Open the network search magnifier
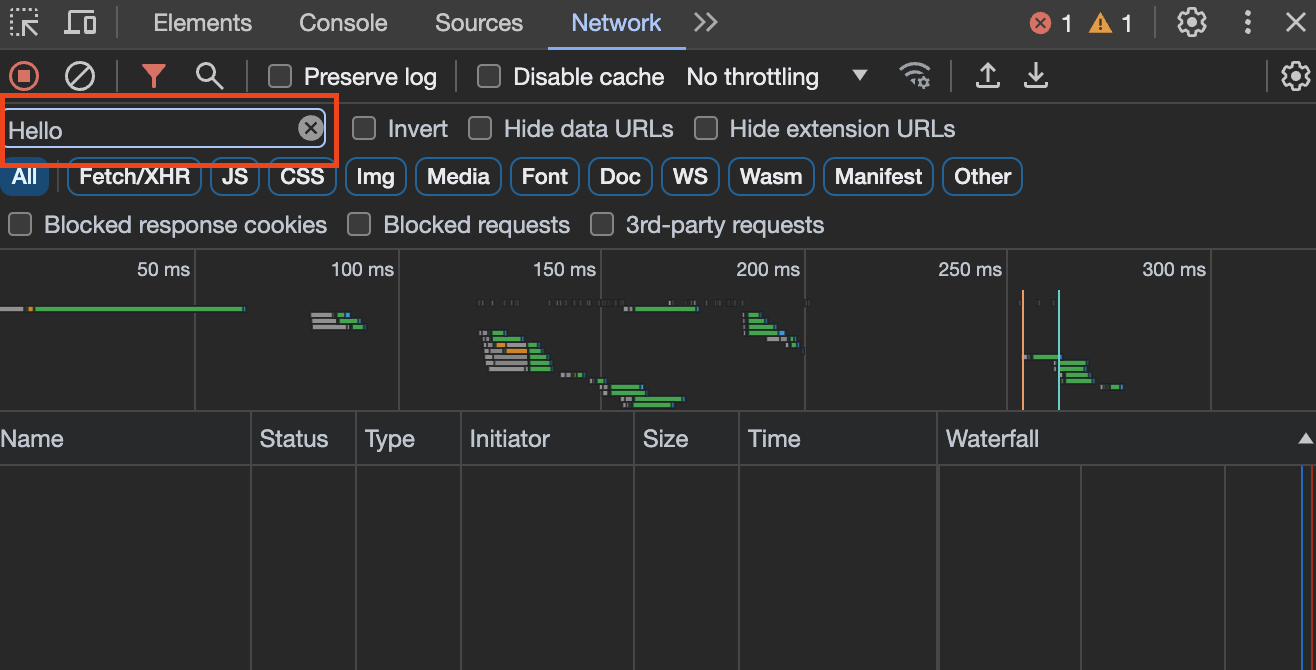 coord(208,76)
